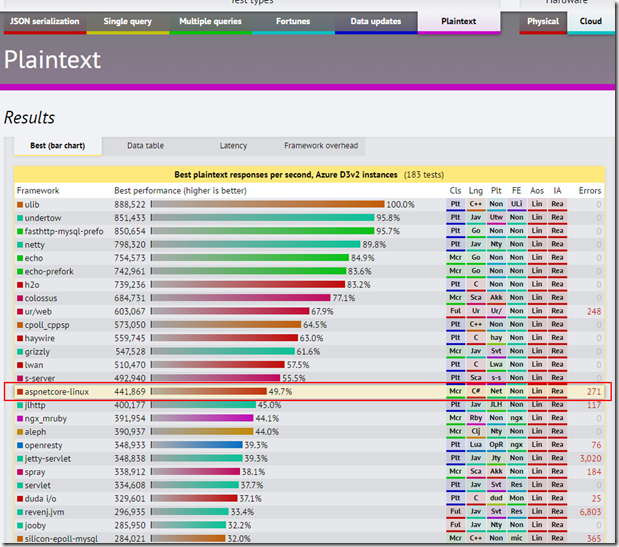Image resolution: width=619 pixels, height=547 pixels.
Task: Click the Net platform tag for aspnetcore-linux
Action: [496, 392]
